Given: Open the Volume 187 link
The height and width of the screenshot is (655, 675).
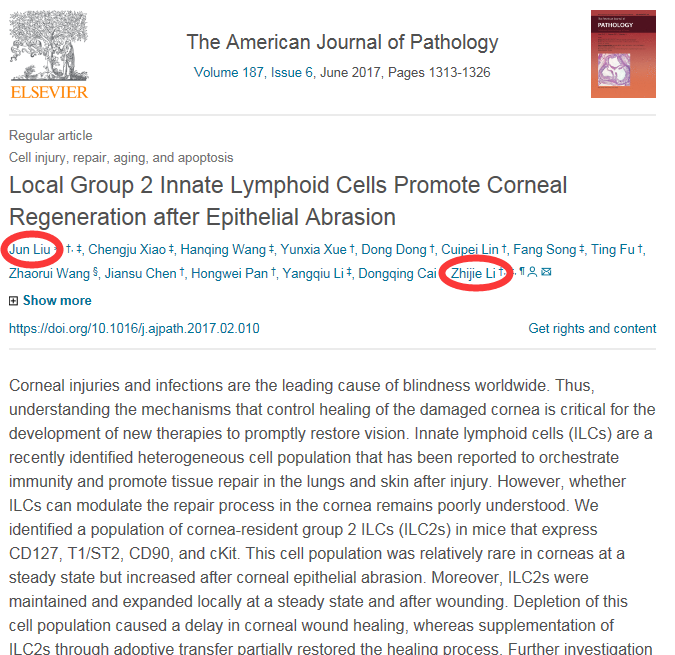Looking at the screenshot, I should click(229, 72).
